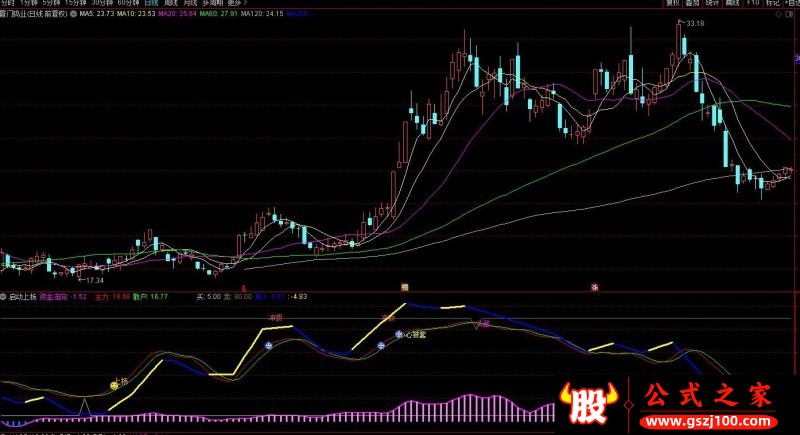Click the 心被套 face signal icon
800x435 pixels.
[x=399, y=335]
